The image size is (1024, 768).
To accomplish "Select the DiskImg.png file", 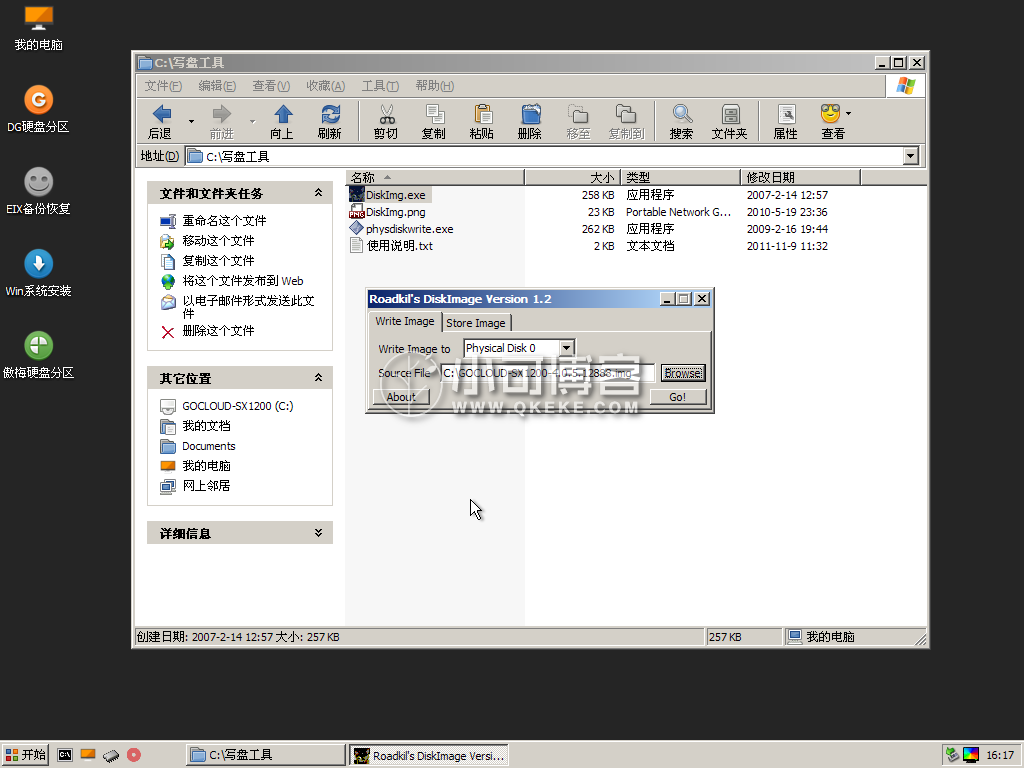I will [395, 212].
